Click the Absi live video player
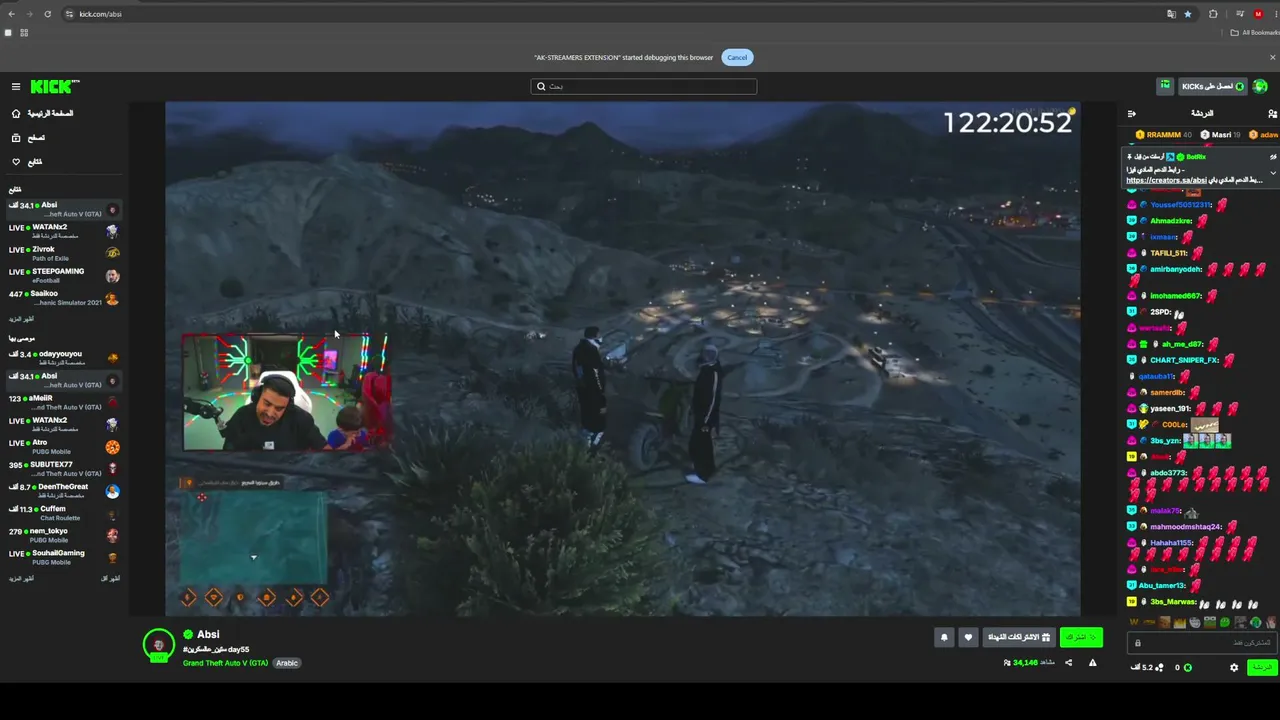The width and height of the screenshot is (1280, 720). click(x=622, y=359)
